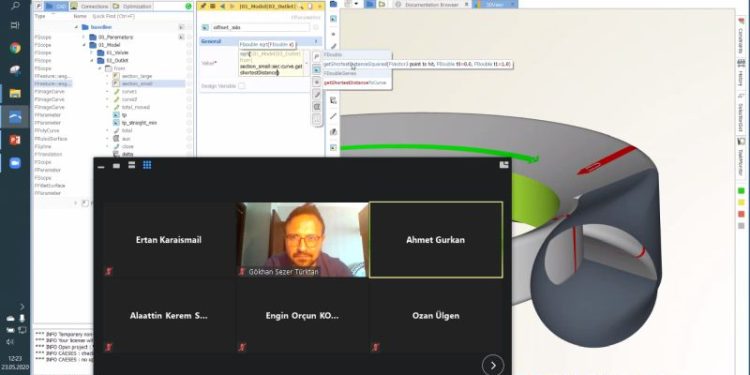
Task: Toggle visibility circle for total row
Action: tap(189, 131)
